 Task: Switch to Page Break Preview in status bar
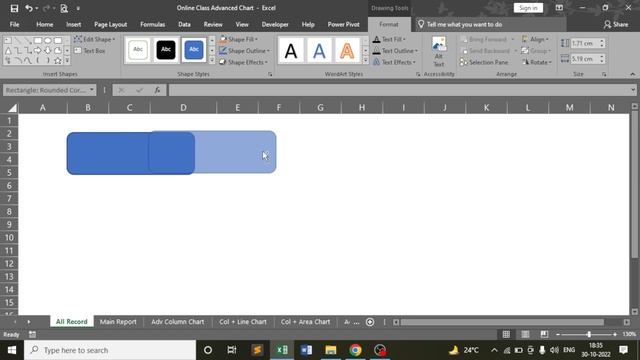(544, 334)
